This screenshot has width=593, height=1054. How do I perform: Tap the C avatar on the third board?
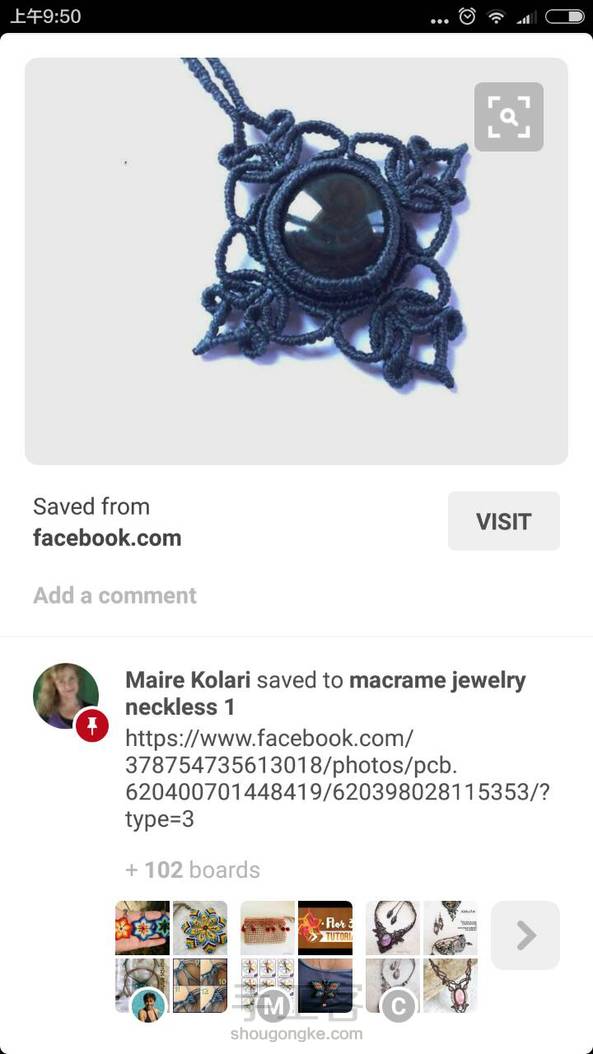398,1006
